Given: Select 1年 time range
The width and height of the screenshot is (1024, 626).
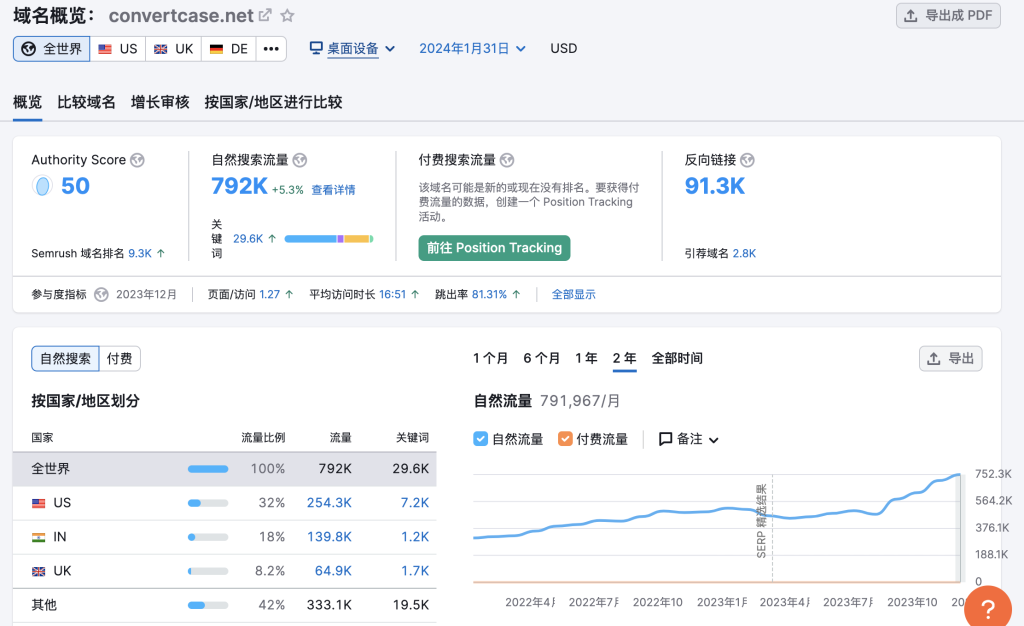Looking at the screenshot, I should click(x=586, y=358).
